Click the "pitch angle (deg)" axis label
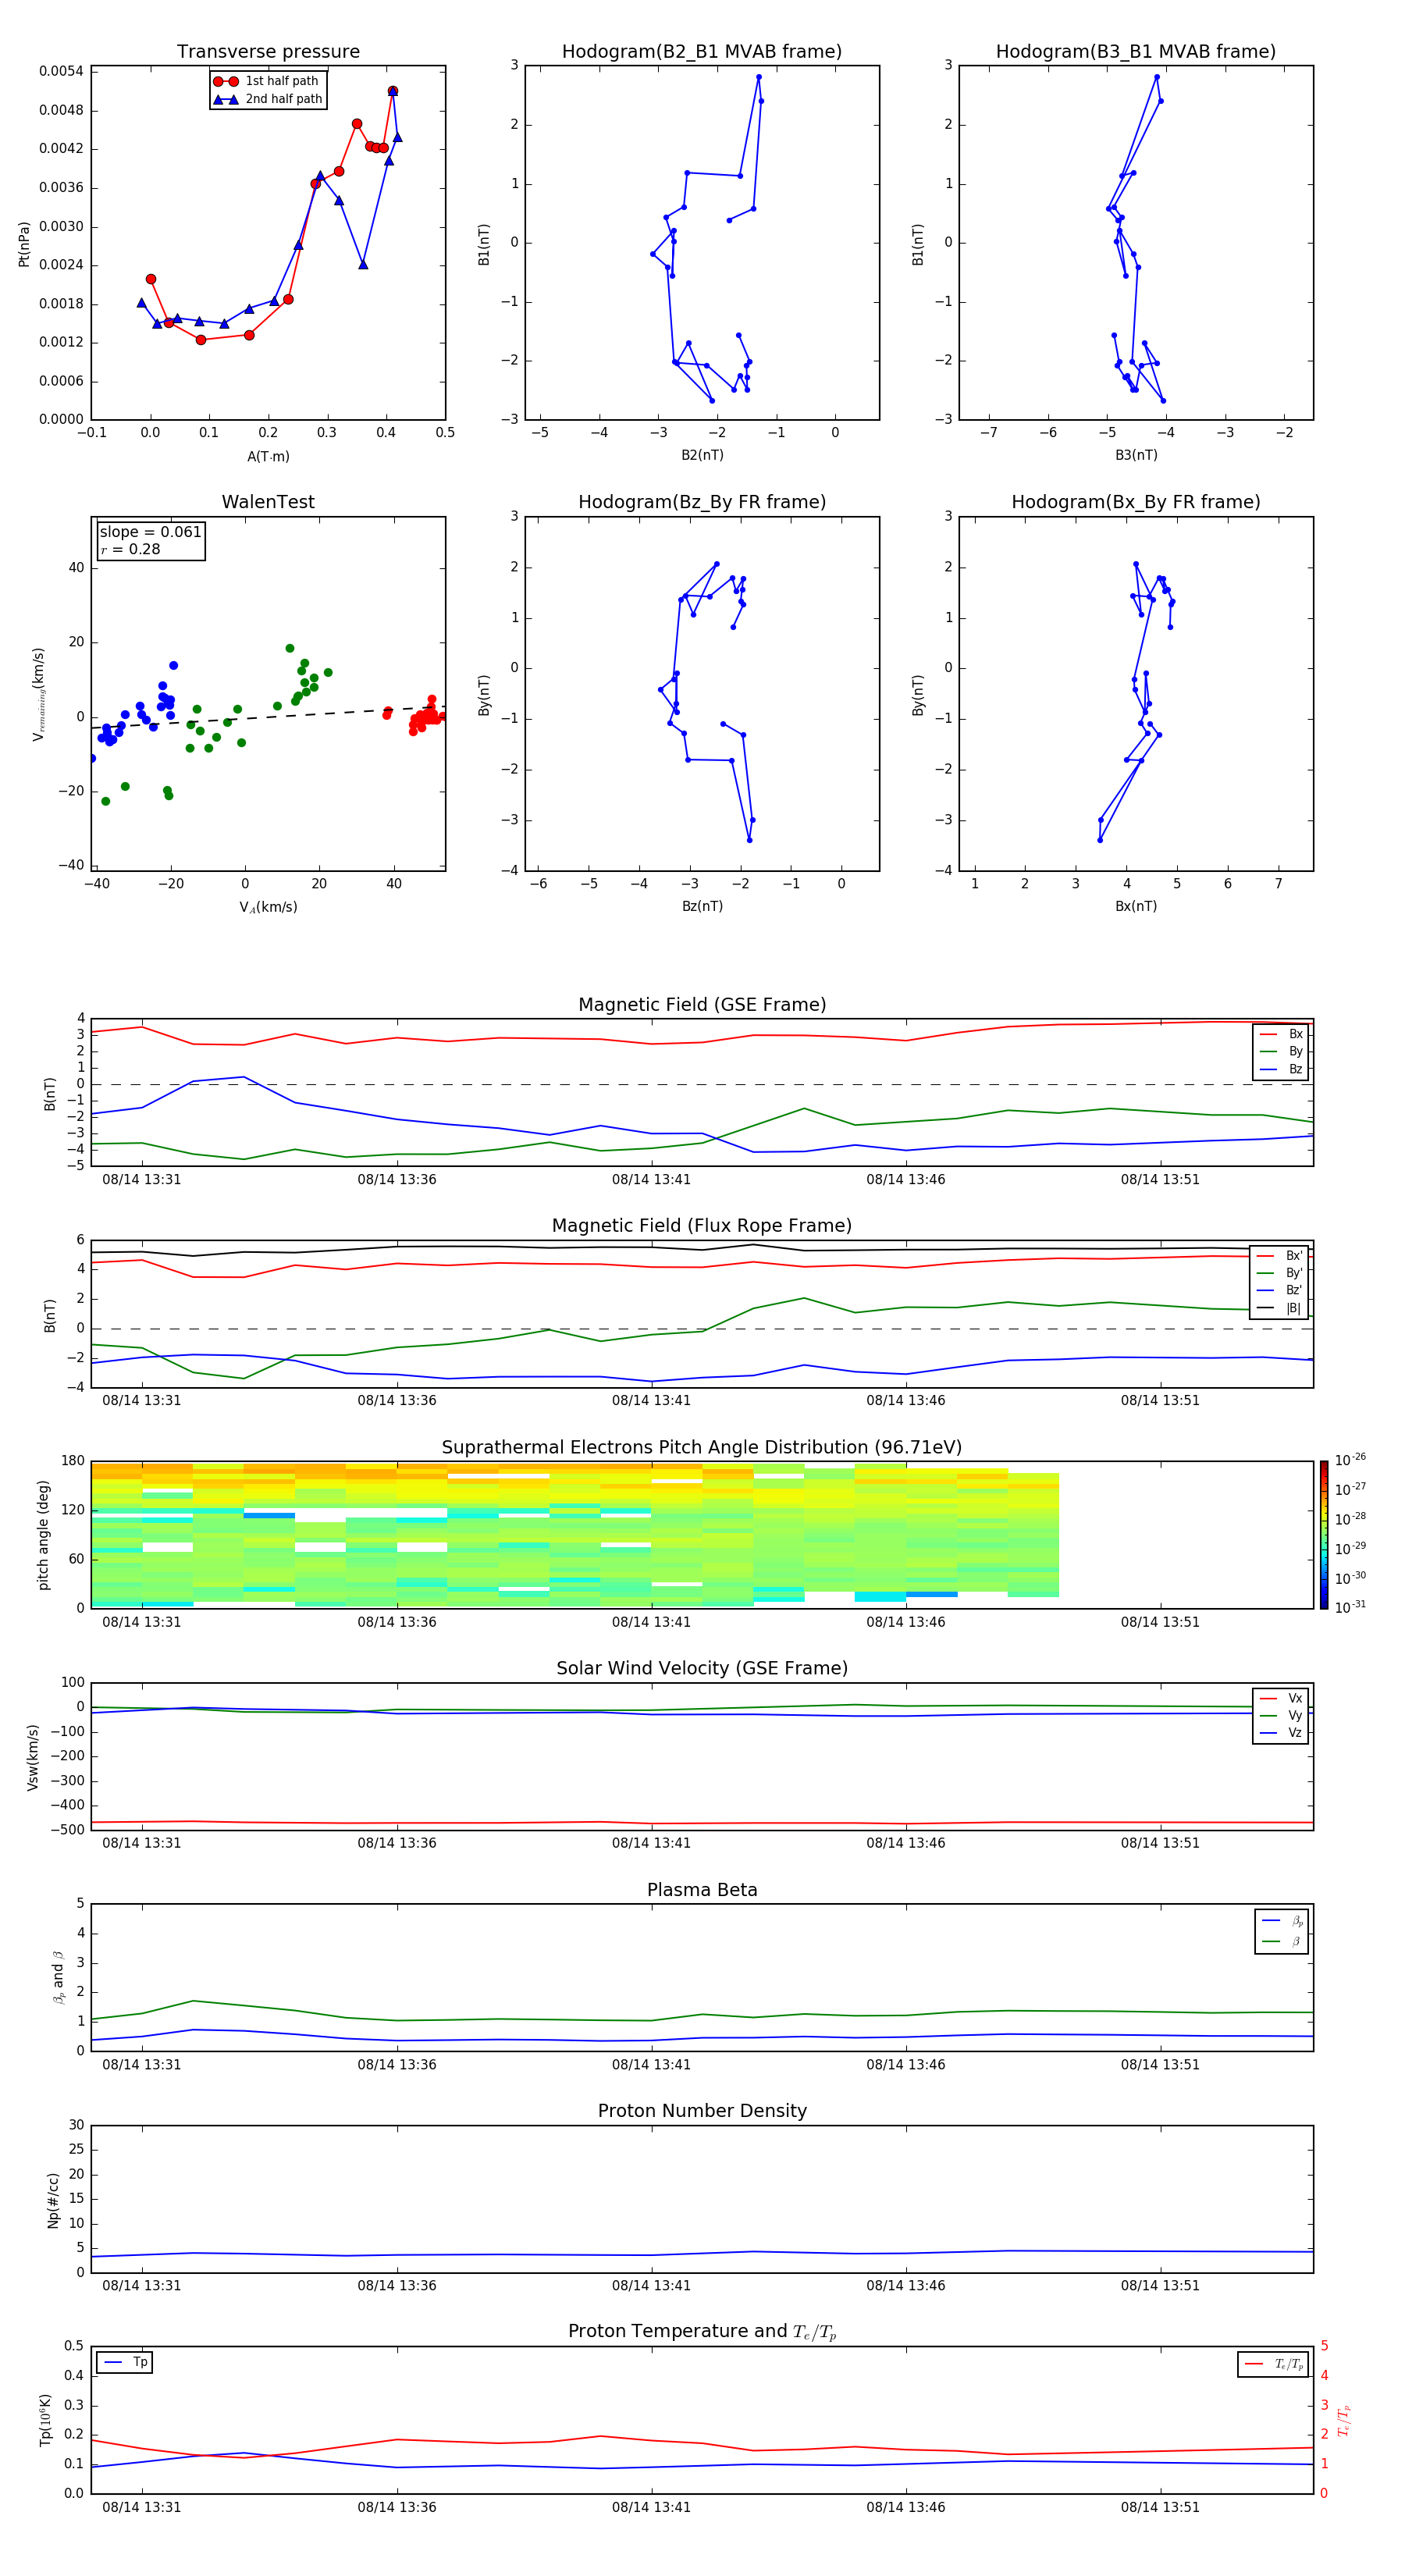1405x2576 pixels. coord(43,1535)
